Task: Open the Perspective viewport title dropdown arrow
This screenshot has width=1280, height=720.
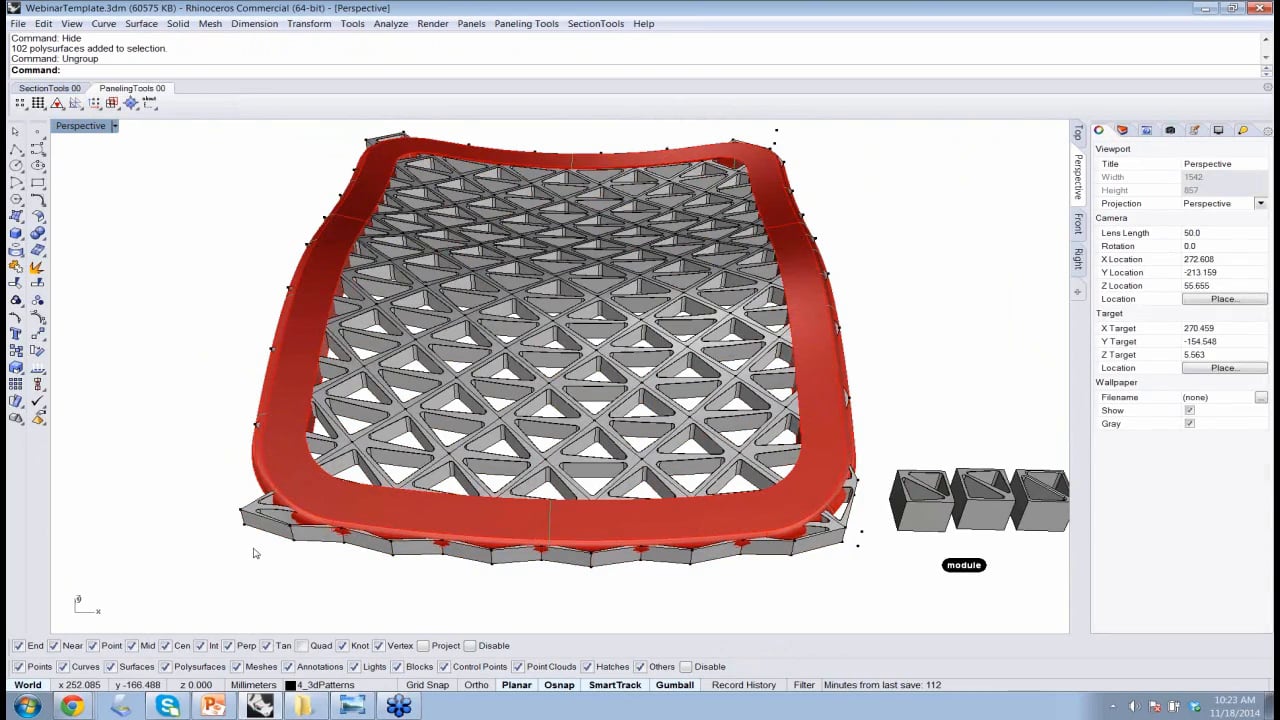Action: point(114,126)
